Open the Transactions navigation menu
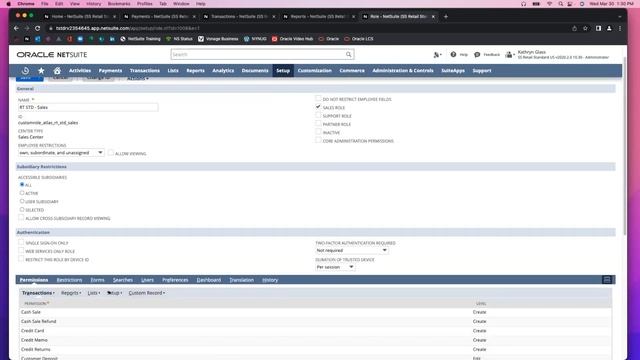Screen dimensions: 640x360 coord(144,71)
